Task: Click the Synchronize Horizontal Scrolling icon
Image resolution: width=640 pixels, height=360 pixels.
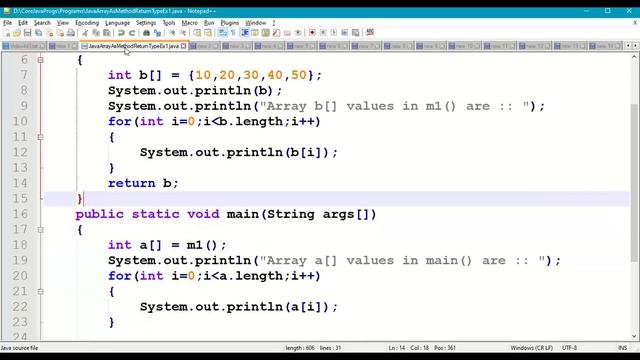Action: (x=208, y=33)
